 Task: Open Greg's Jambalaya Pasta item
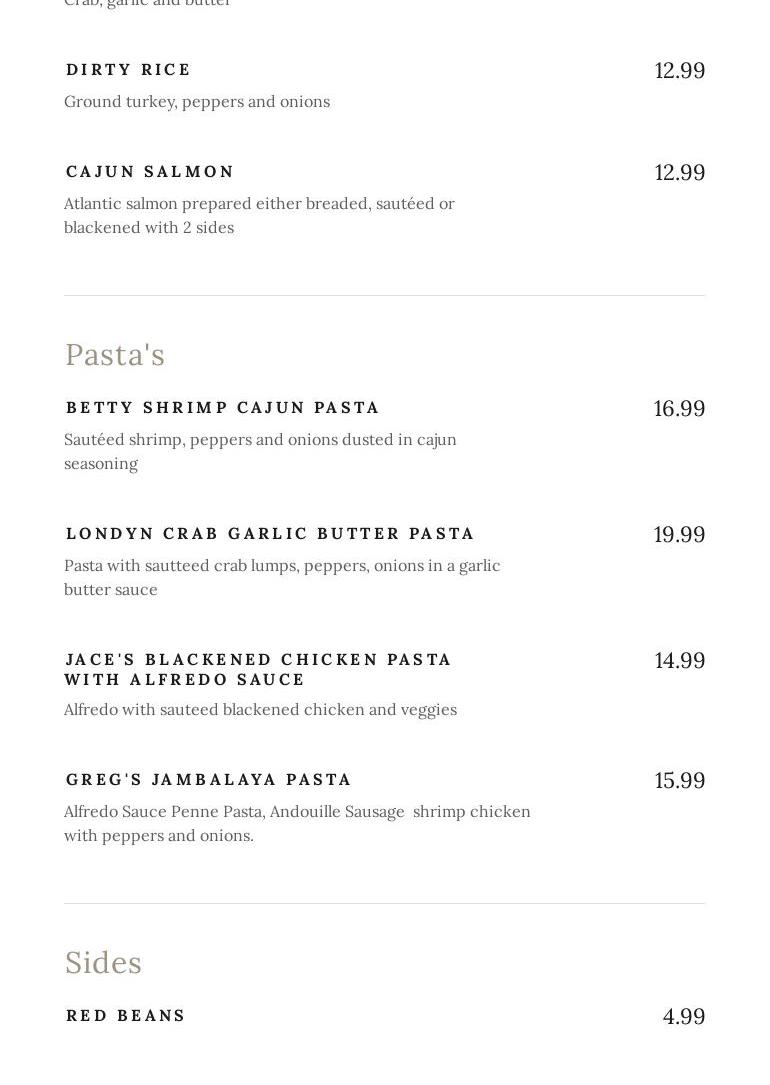pyautogui.click(x=208, y=779)
